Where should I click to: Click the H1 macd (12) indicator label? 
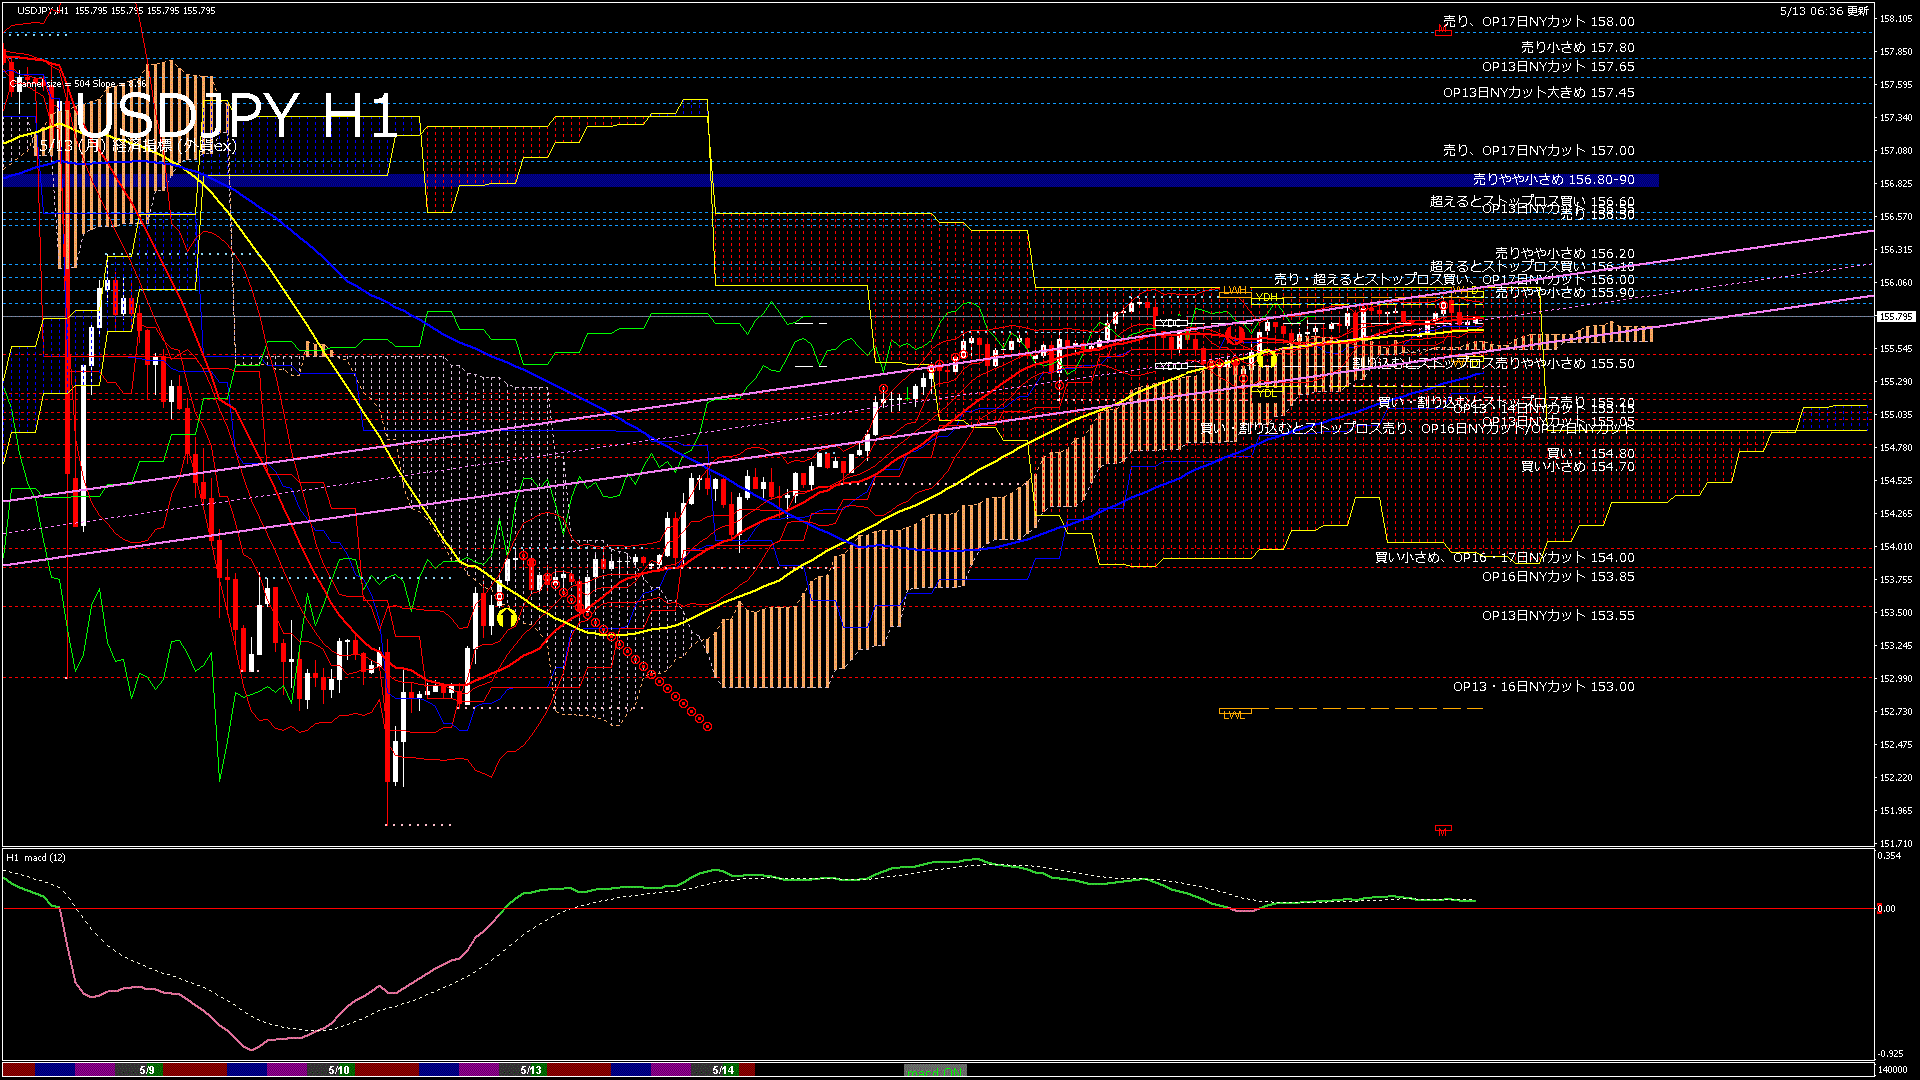coord(36,858)
